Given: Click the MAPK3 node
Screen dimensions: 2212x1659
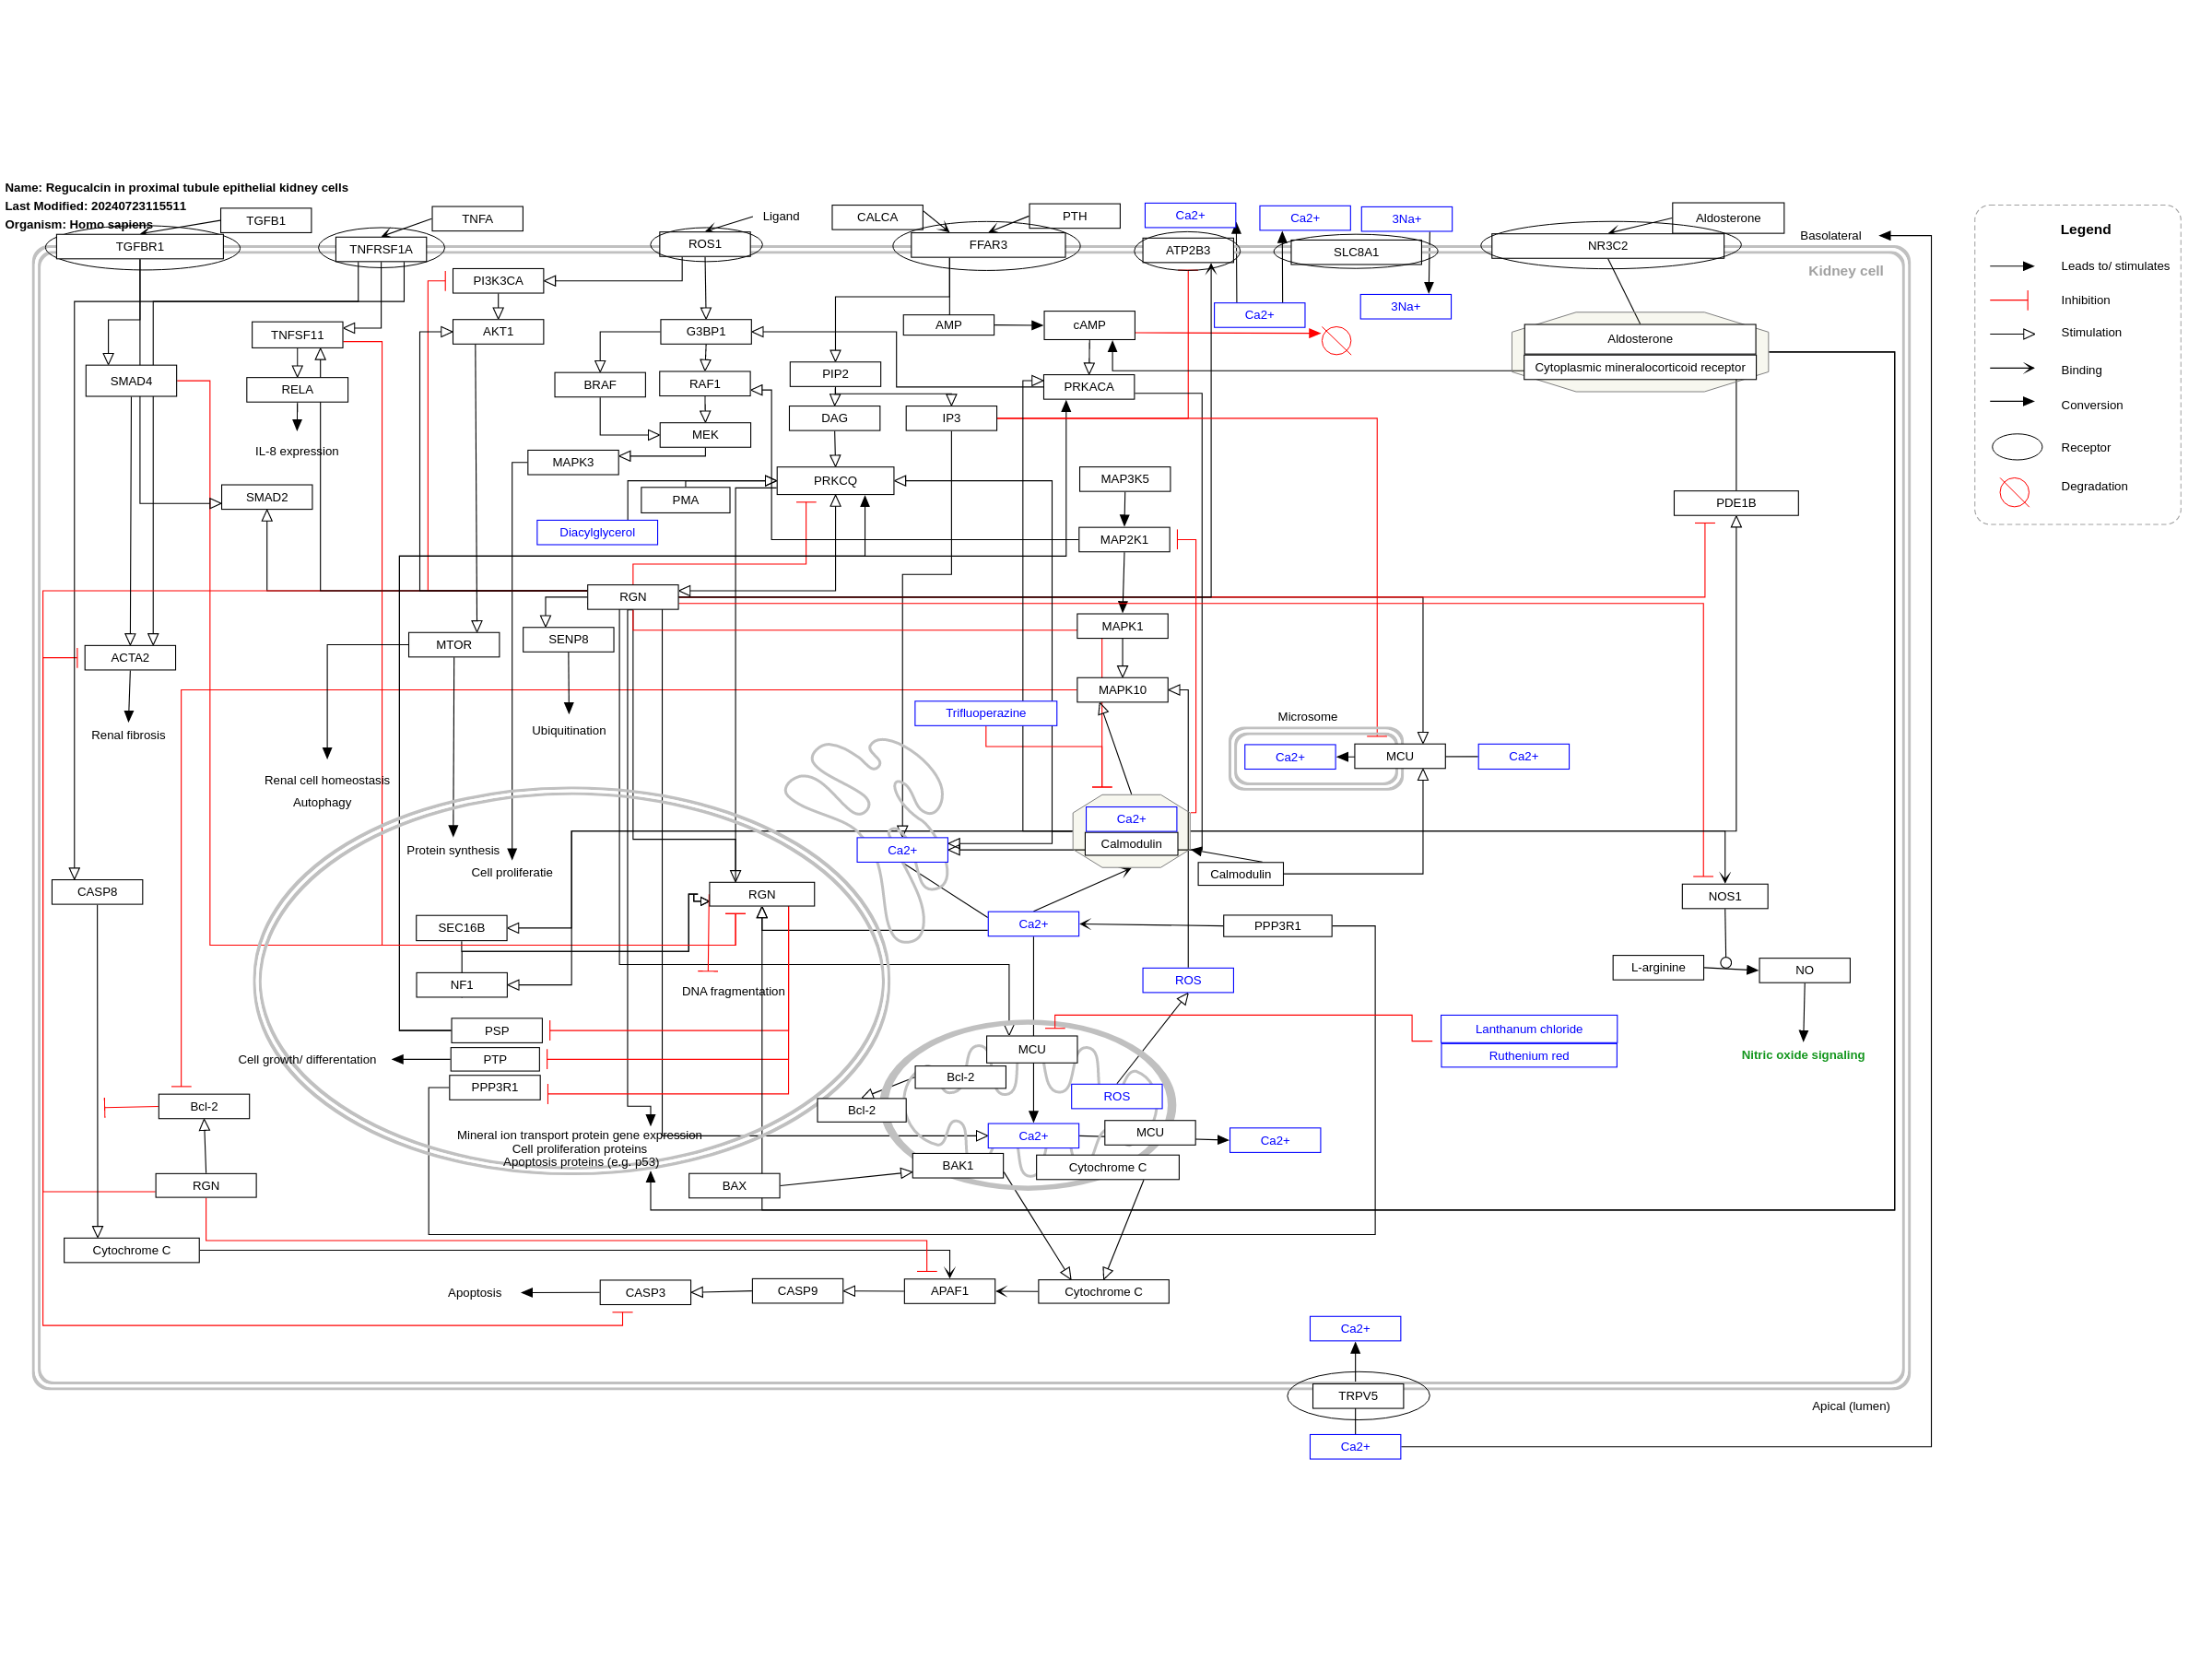Looking at the screenshot, I should coord(573,463).
